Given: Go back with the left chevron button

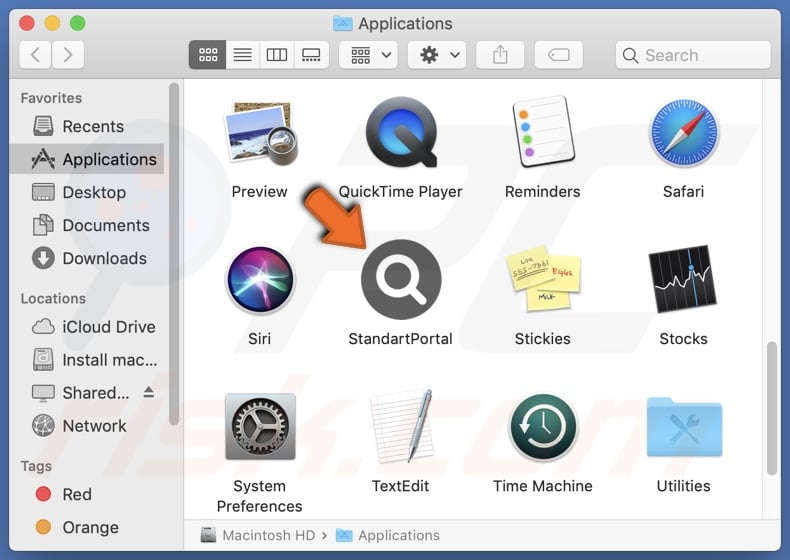Looking at the screenshot, I should [x=35, y=54].
